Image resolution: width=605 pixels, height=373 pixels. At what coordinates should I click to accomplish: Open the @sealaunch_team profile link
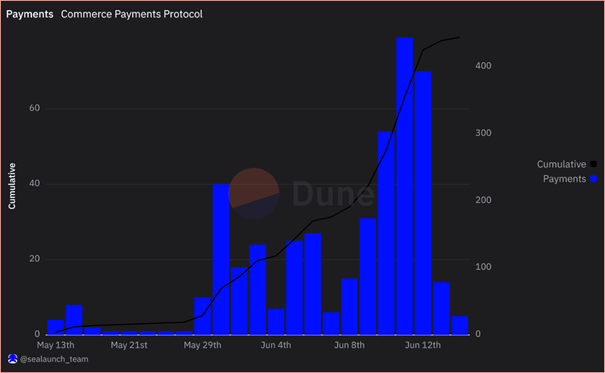pos(54,359)
